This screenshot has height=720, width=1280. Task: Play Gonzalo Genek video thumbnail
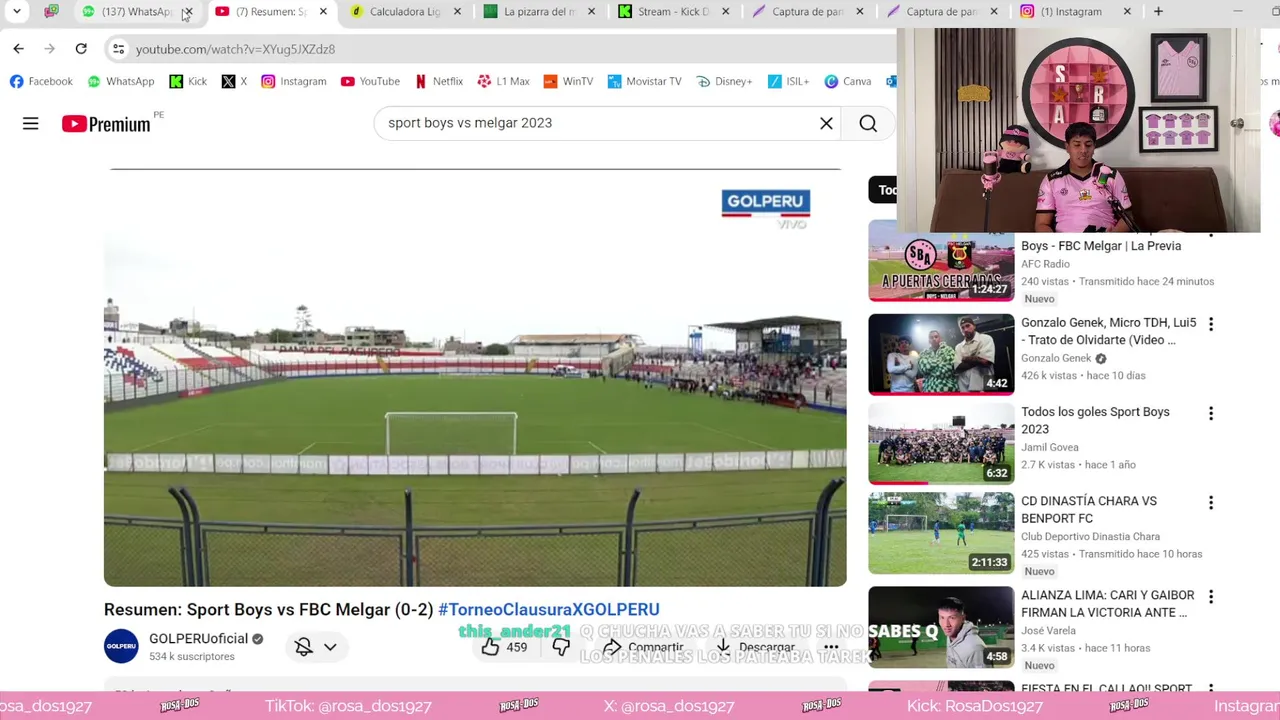(x=941, y=354)
